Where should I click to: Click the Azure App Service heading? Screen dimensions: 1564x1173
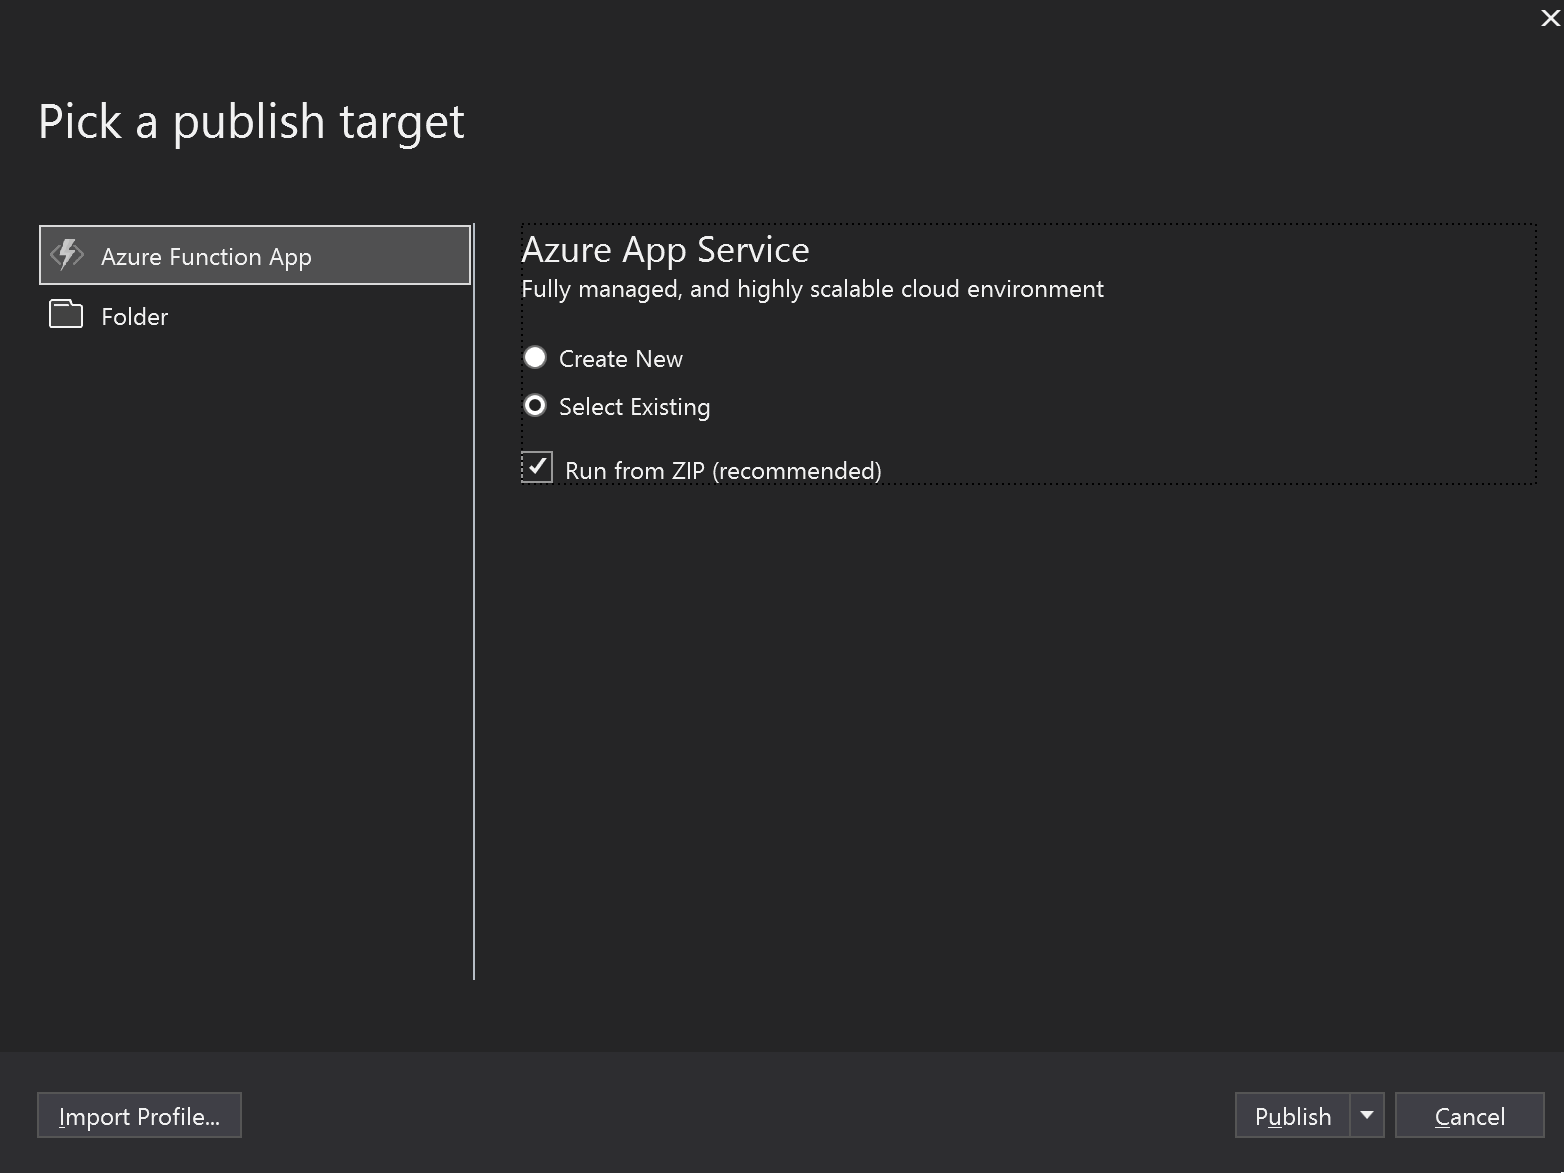tap(665, 250)
